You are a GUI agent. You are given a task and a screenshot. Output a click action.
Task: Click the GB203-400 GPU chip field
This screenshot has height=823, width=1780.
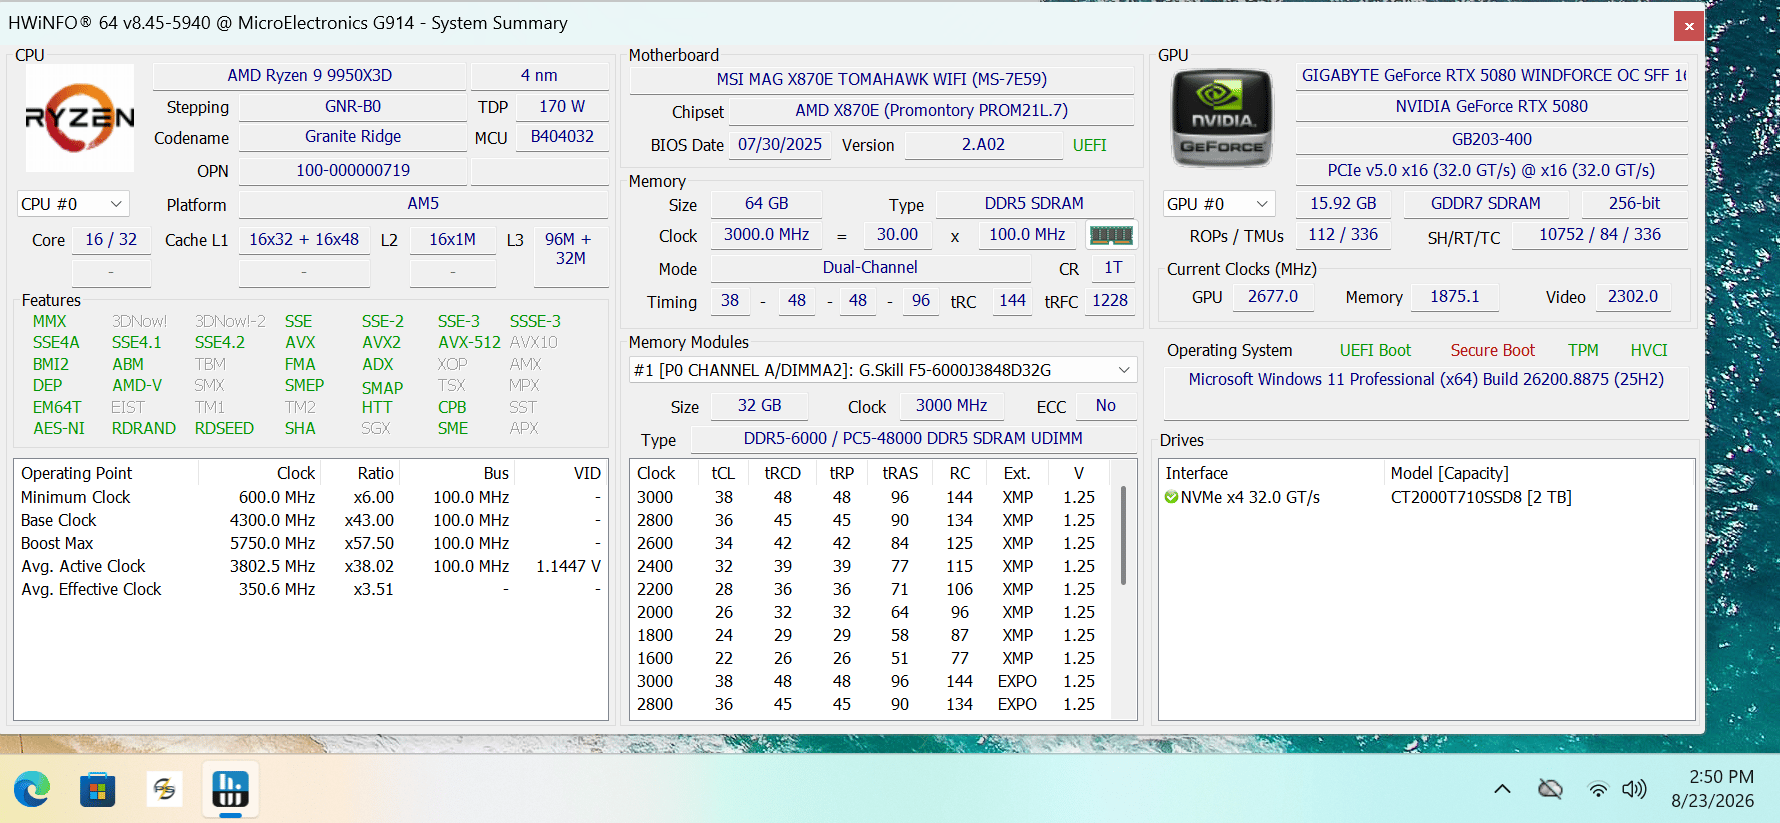(x=1492, y=140)
